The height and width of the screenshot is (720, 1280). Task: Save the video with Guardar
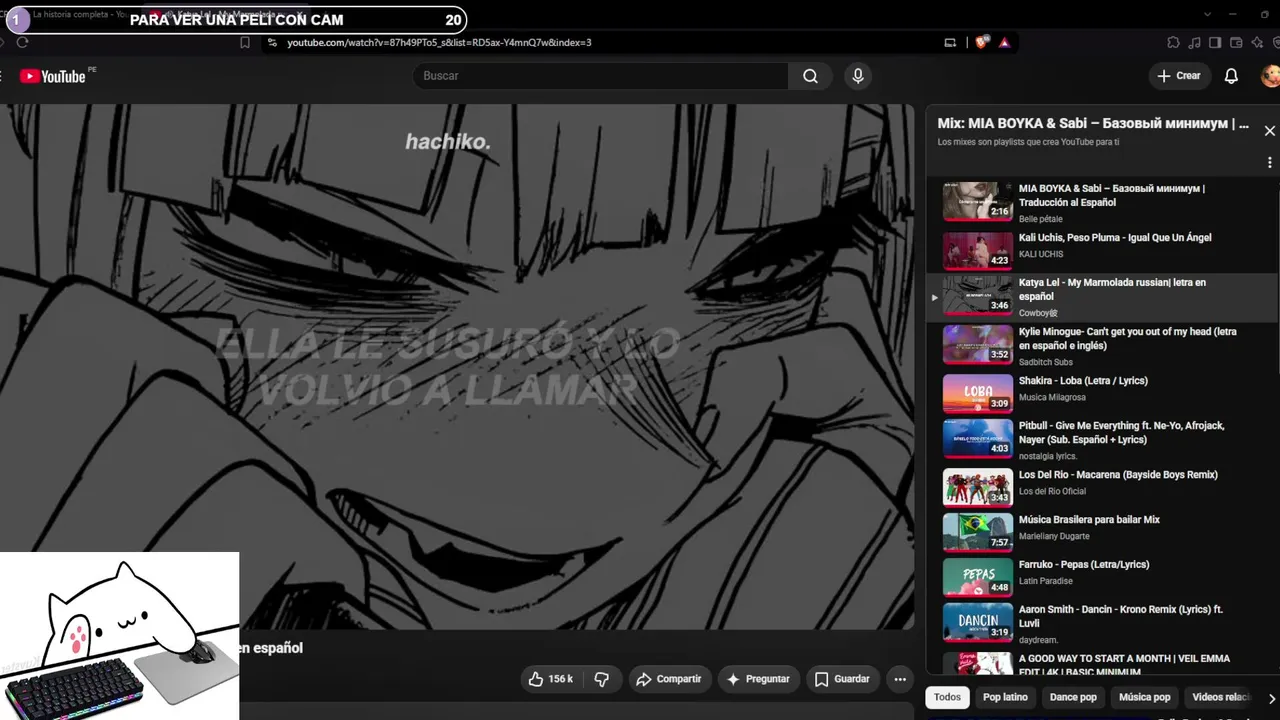(842, 679)
